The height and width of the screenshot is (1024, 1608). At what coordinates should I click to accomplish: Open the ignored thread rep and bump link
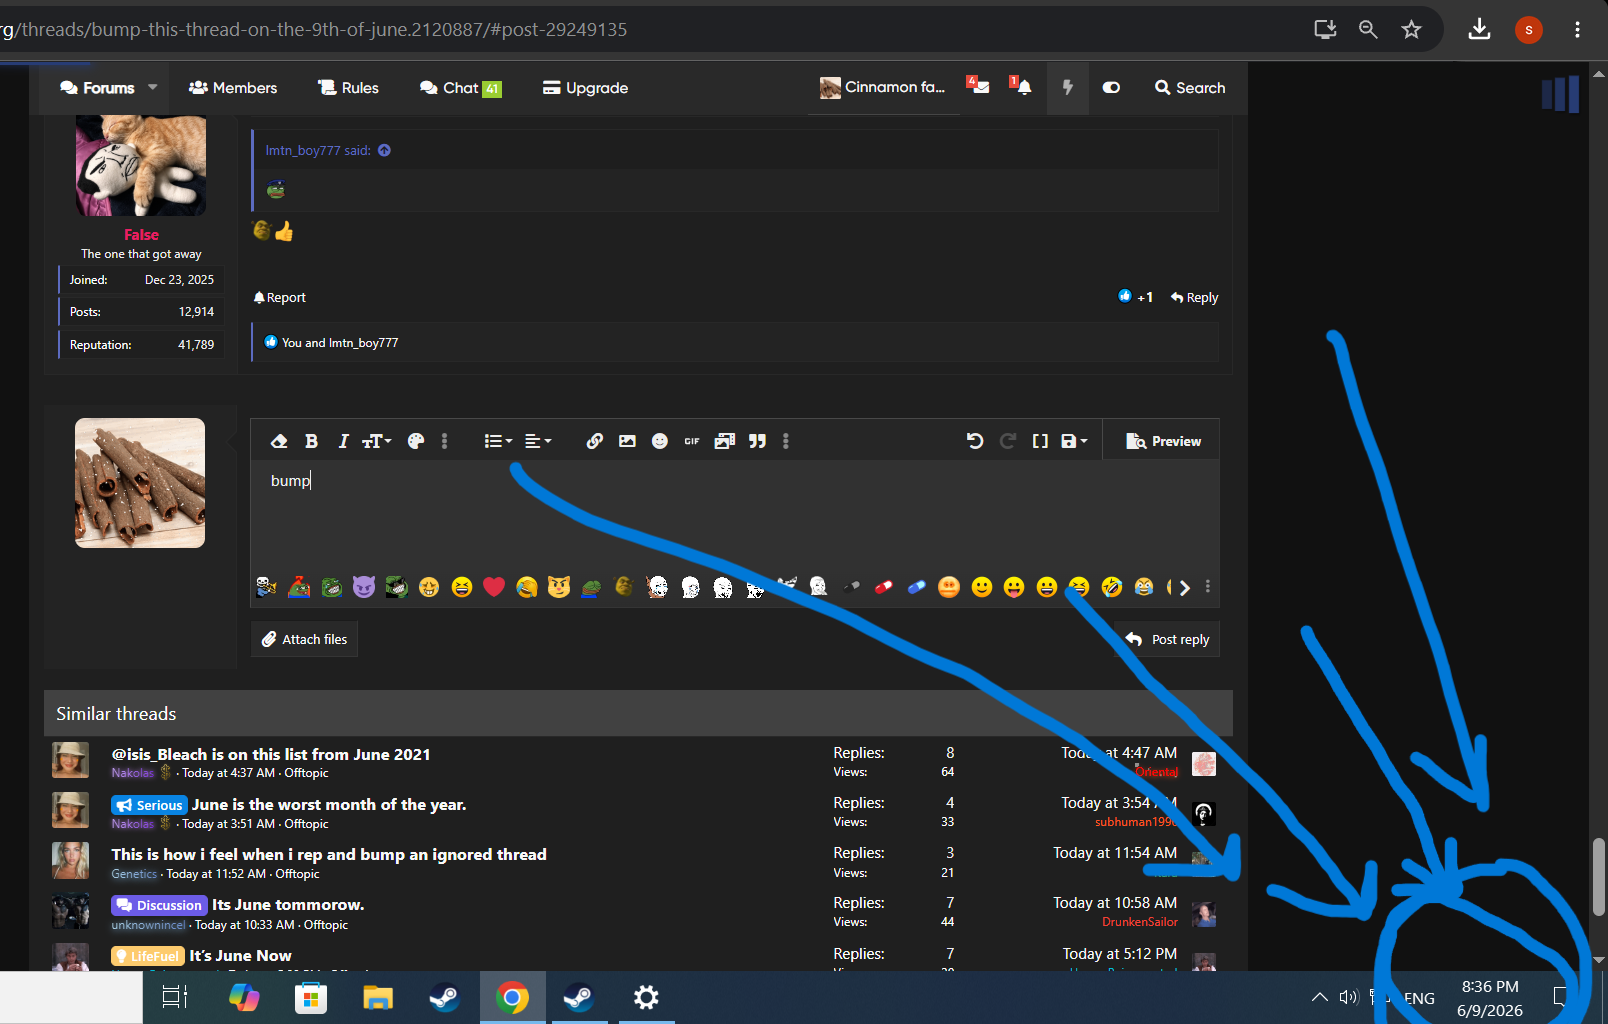click(x=329, y=854)
